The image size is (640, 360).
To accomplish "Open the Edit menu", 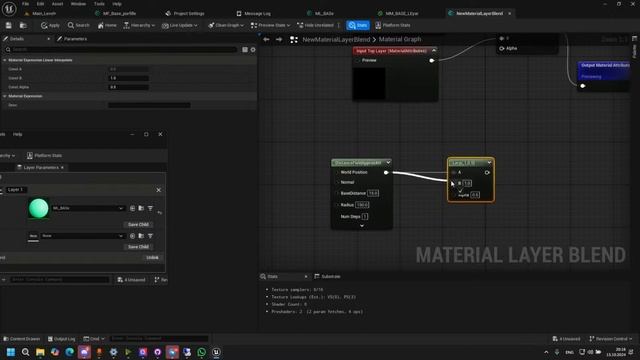I will coord(40,4).
